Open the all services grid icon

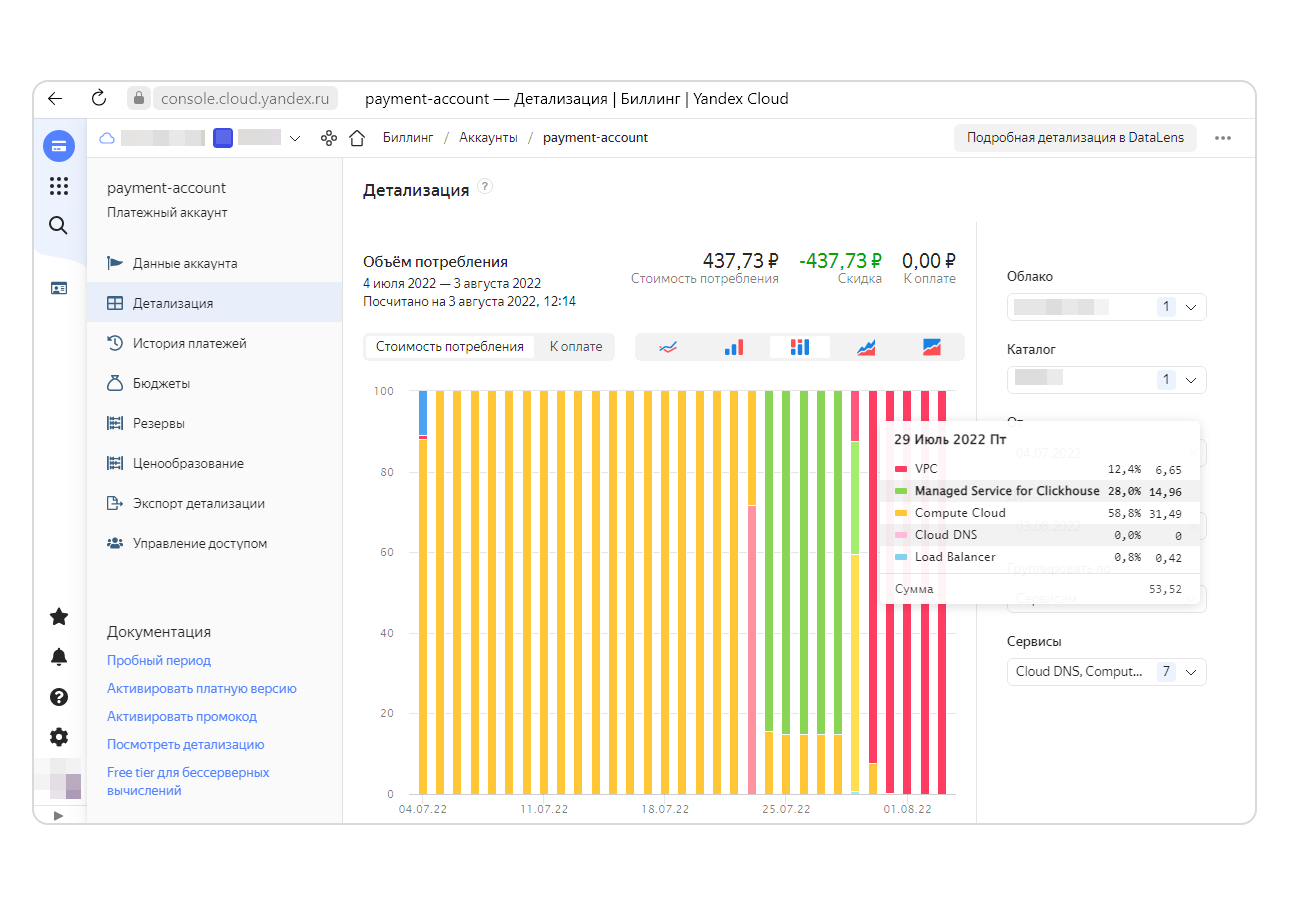[59, 186]
